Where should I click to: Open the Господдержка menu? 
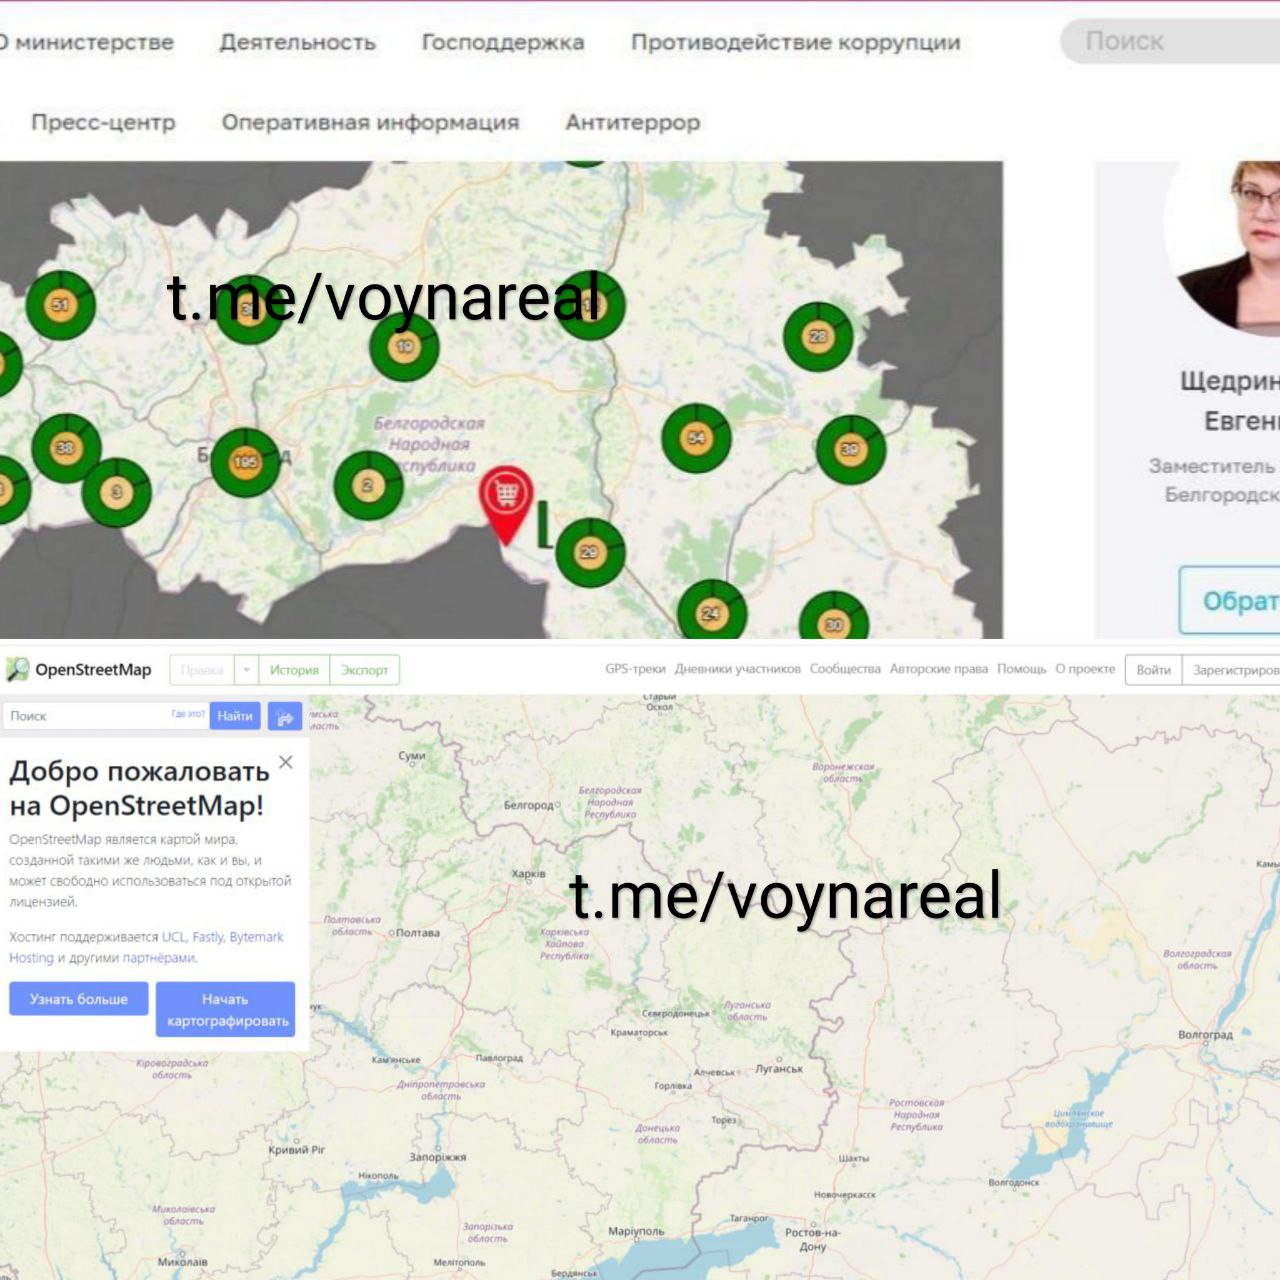tap(502, 42)
